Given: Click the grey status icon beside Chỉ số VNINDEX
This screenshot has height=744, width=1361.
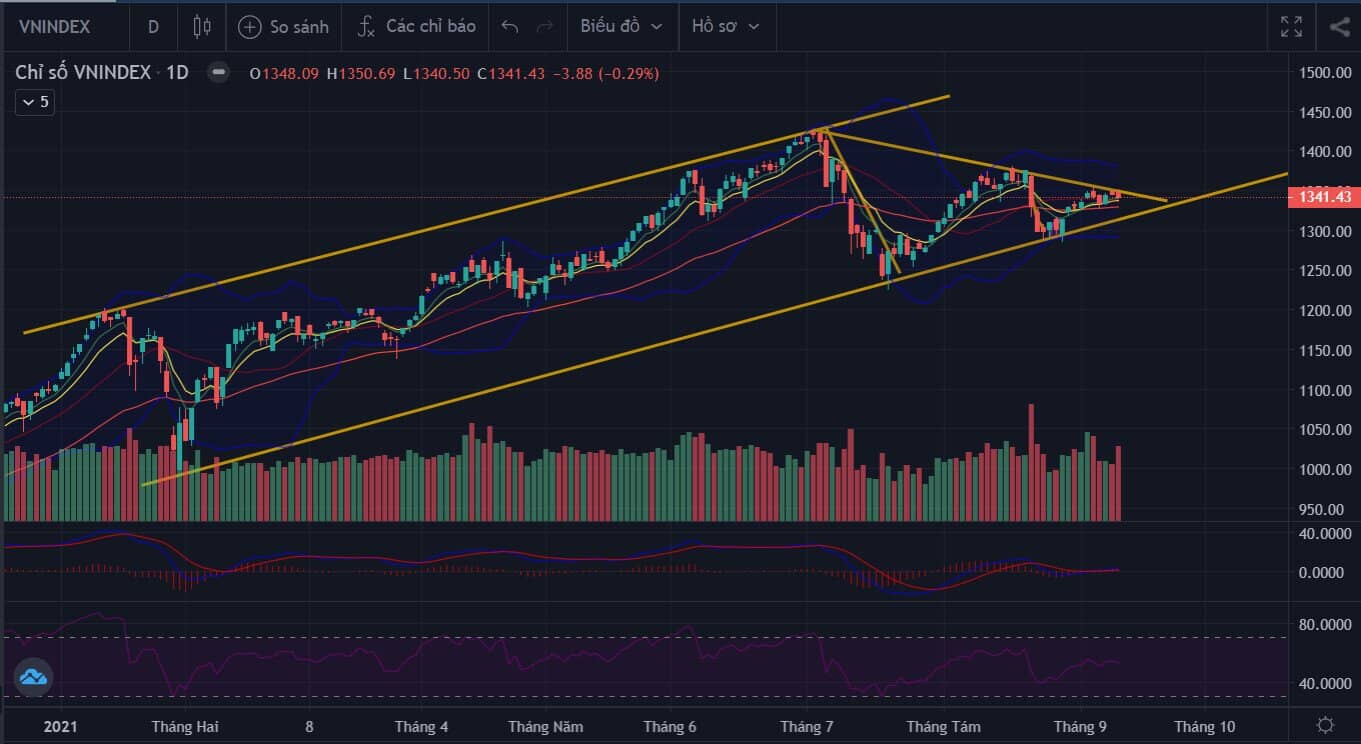Looking at the screenshot, I should (219, 73).
